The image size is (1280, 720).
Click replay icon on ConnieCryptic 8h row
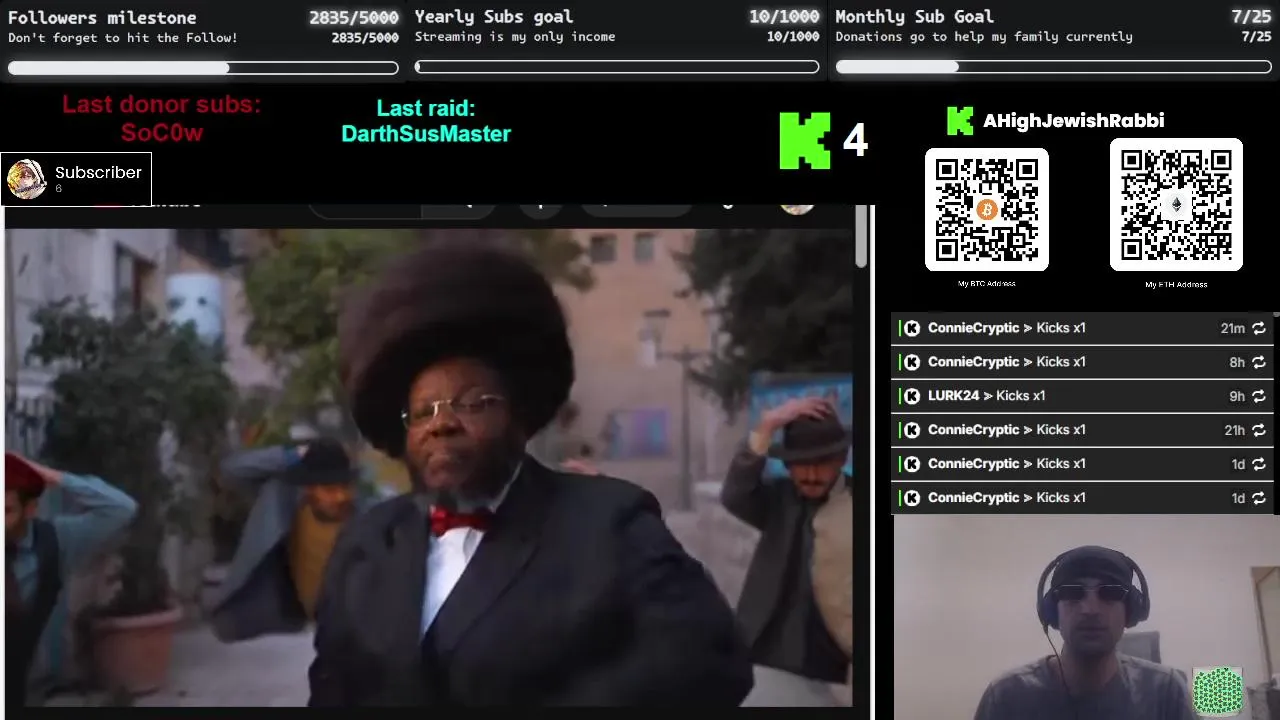1259,362
